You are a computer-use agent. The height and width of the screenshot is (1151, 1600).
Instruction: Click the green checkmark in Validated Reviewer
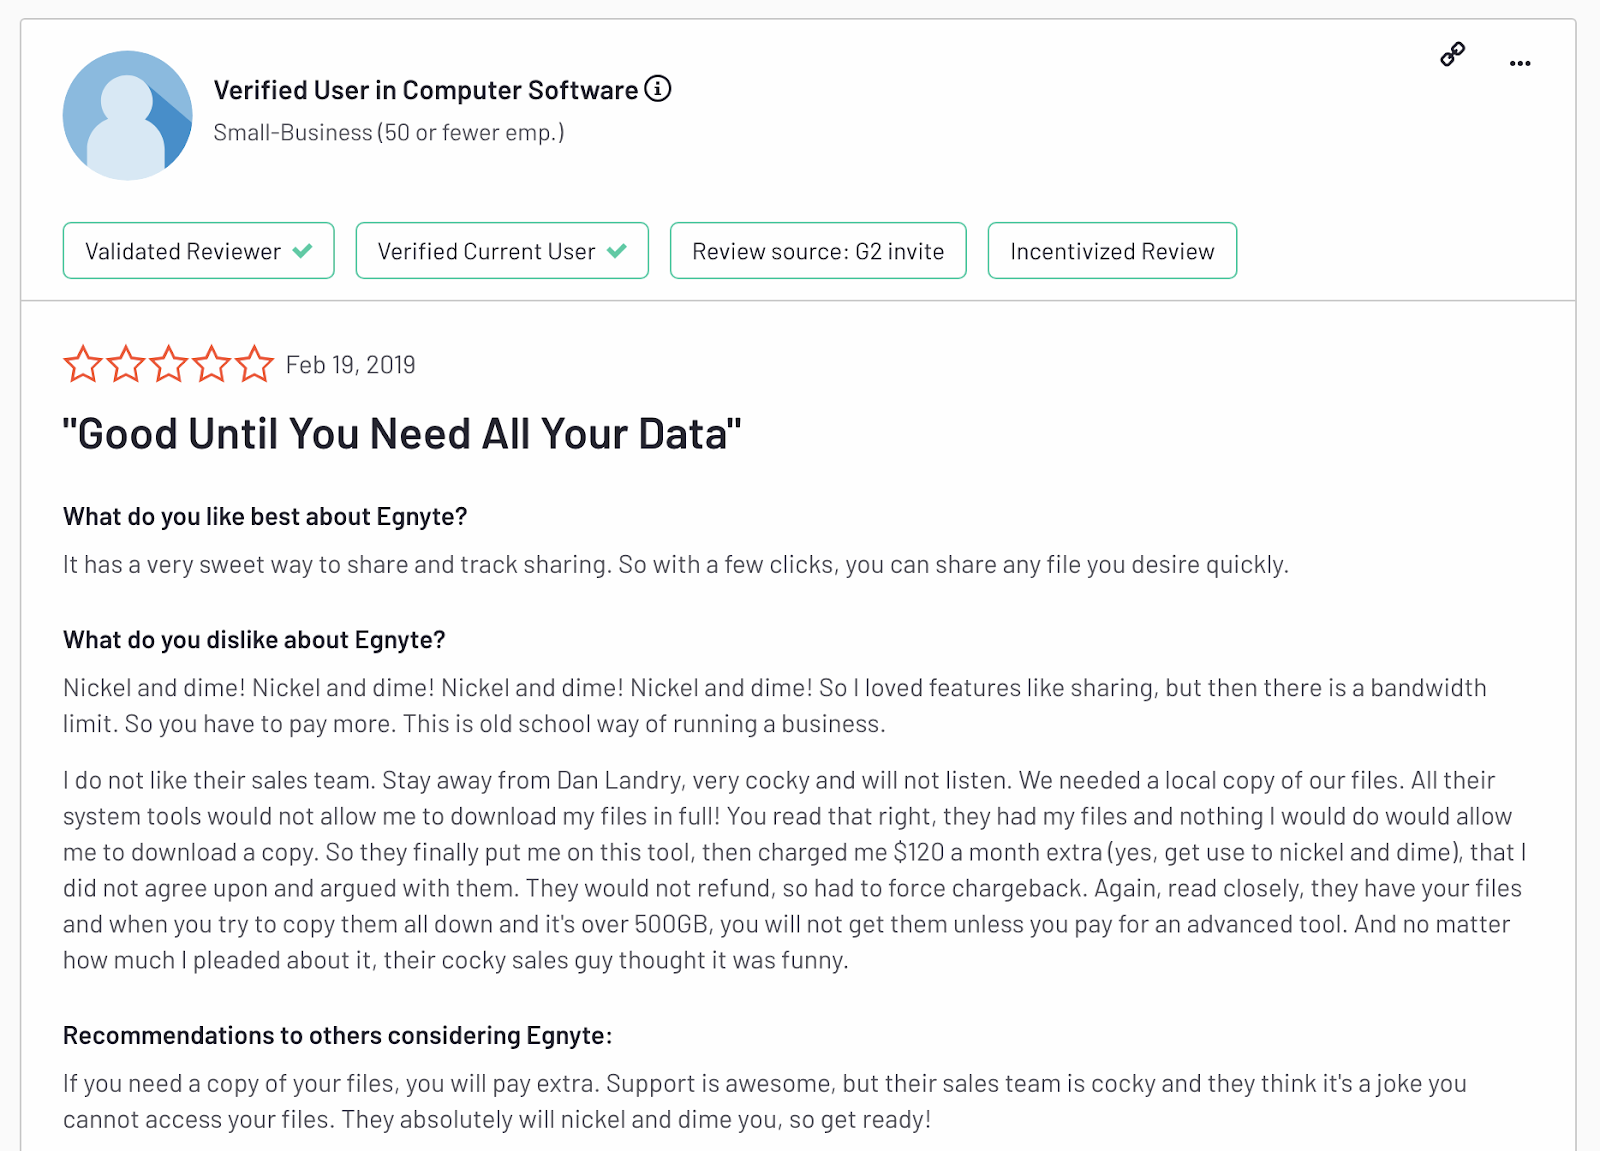[303, 251]
